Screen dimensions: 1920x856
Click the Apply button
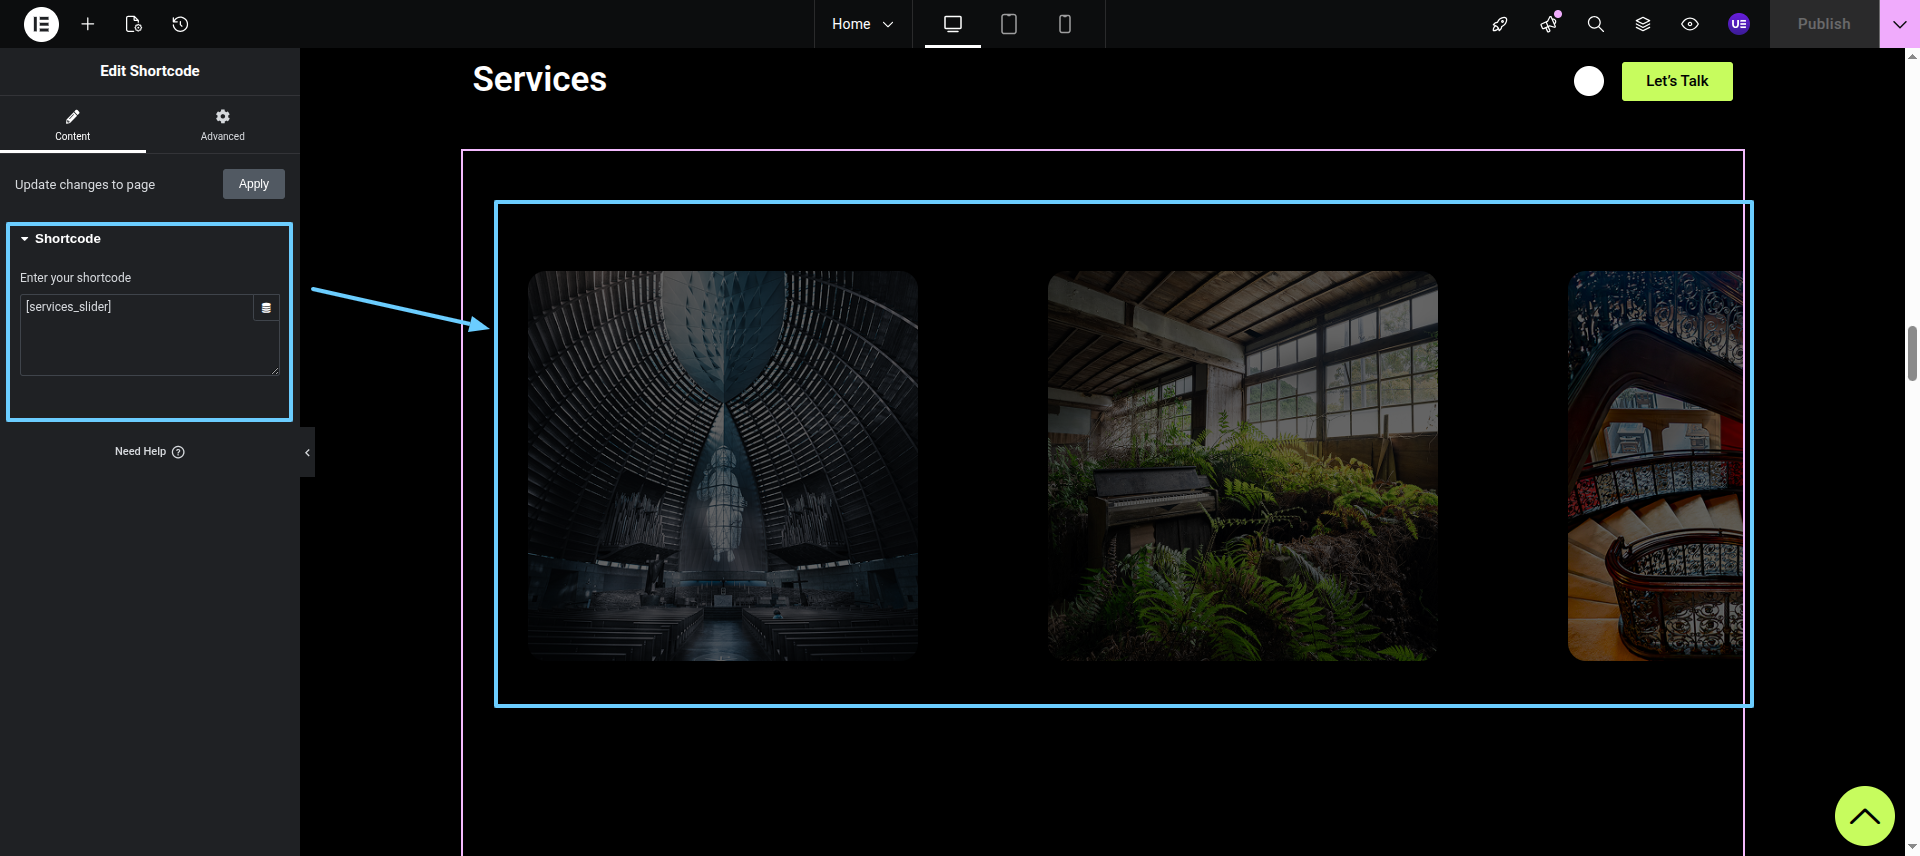pyautogui.click(x=253, y=184)
